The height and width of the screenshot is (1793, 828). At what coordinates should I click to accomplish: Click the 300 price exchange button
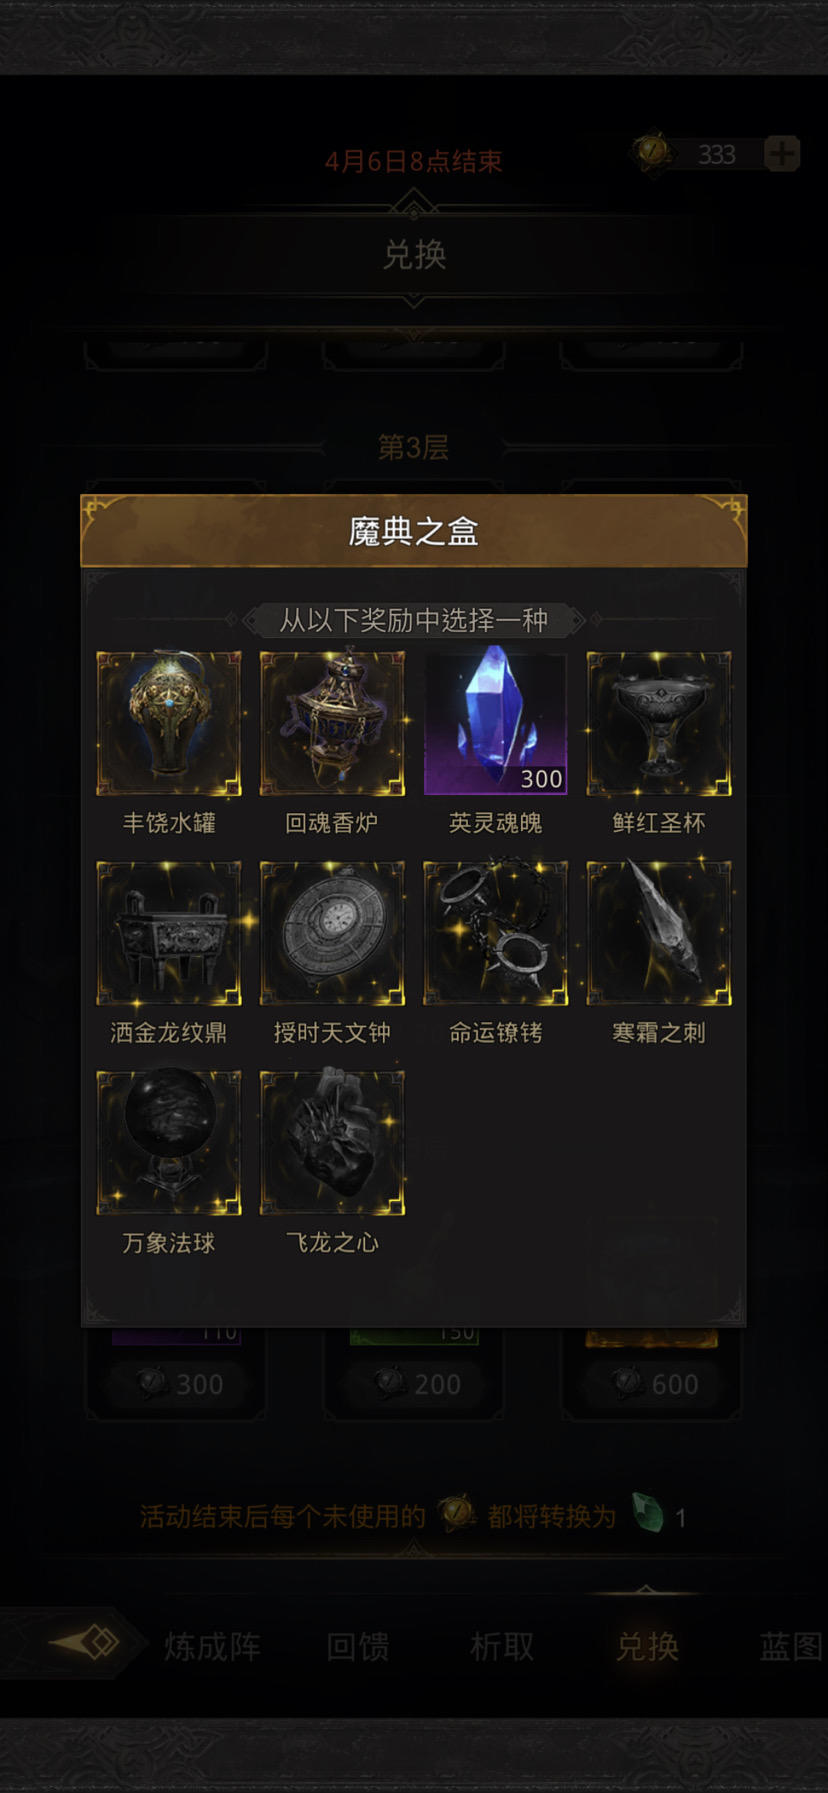pos(180,1384)
